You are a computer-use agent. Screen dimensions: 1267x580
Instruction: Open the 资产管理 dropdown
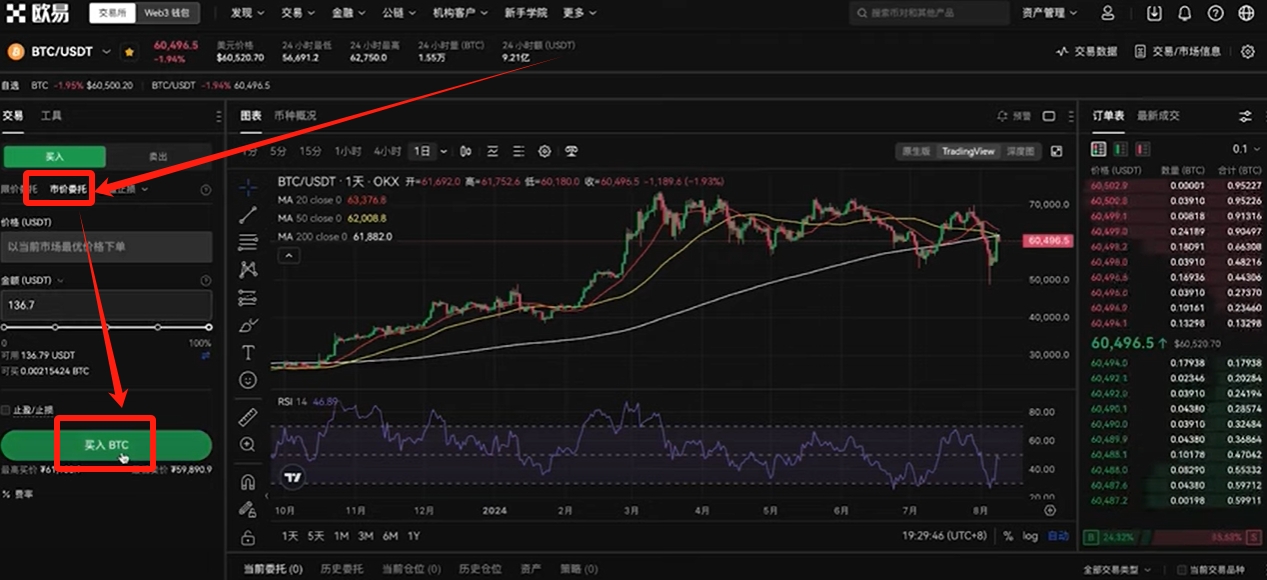[x=1050, y=13]
